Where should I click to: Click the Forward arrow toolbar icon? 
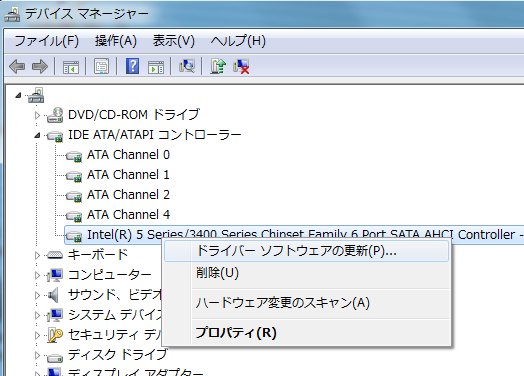(x=40, y=66)
